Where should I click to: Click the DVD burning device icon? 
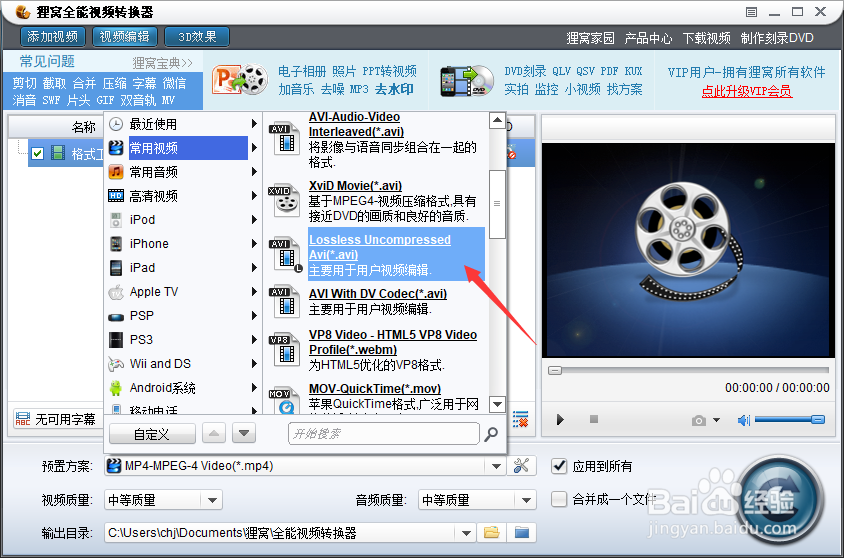point(466,81)
